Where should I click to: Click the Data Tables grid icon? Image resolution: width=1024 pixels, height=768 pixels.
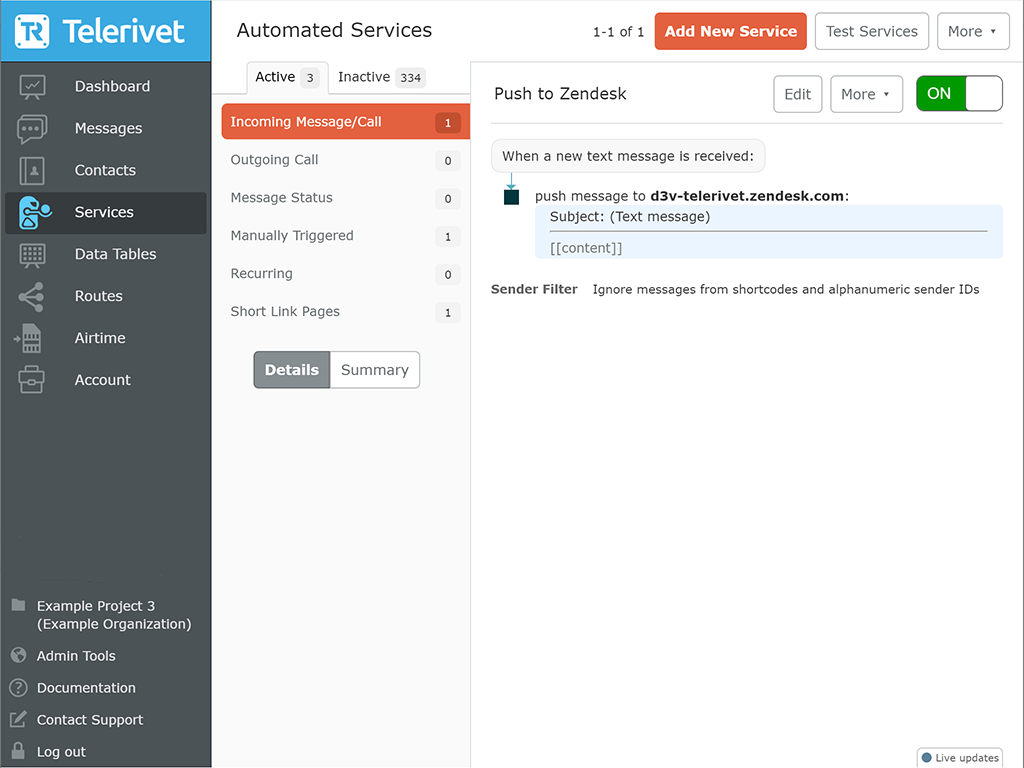[x=32, y=255]
